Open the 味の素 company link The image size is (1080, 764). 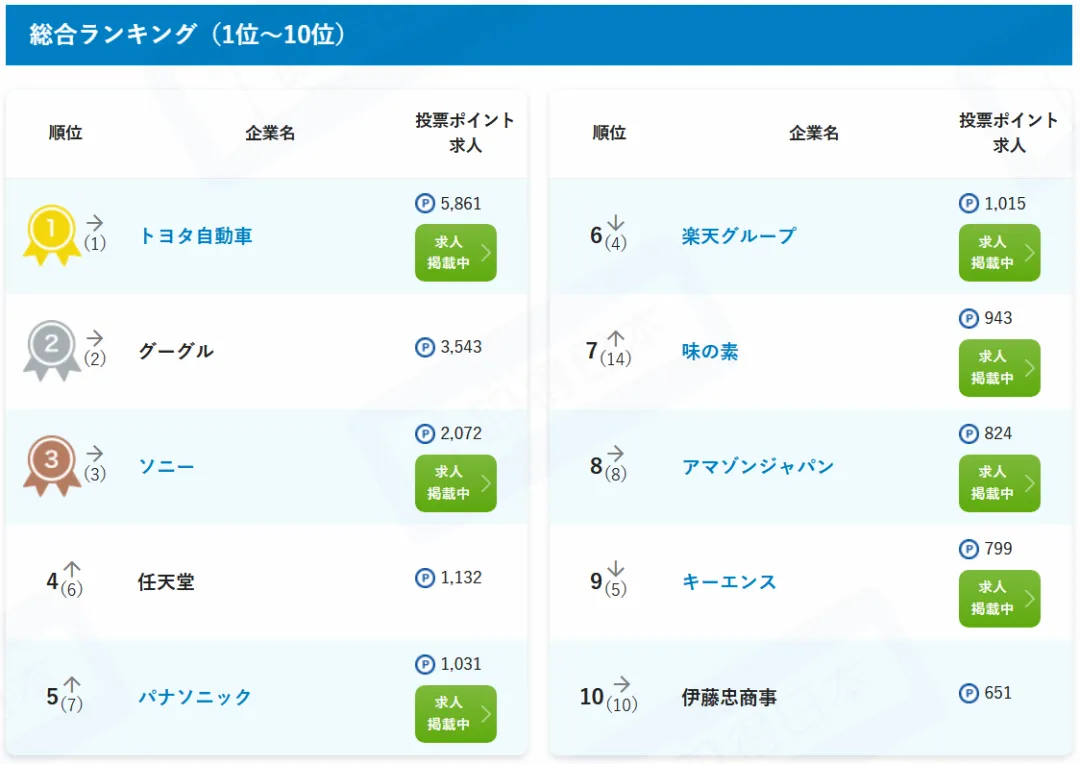point(710,351)
